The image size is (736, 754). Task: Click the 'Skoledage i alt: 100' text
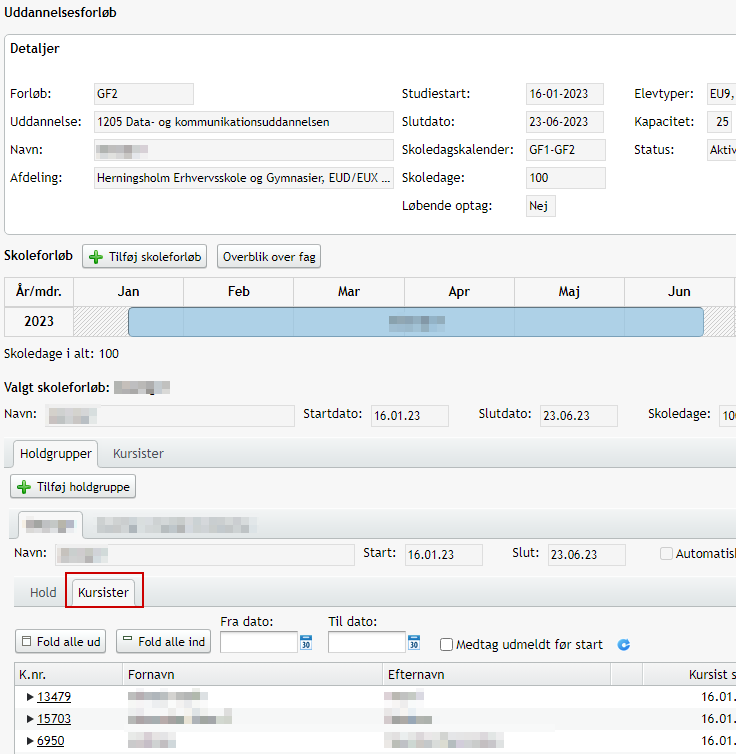point(62,354)
